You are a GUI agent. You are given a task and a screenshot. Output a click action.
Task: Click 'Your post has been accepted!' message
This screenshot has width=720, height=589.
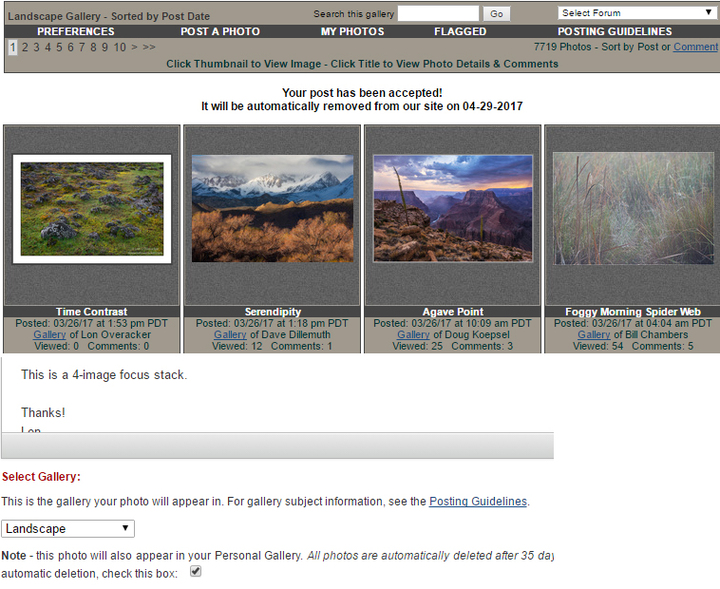[362, 93]
